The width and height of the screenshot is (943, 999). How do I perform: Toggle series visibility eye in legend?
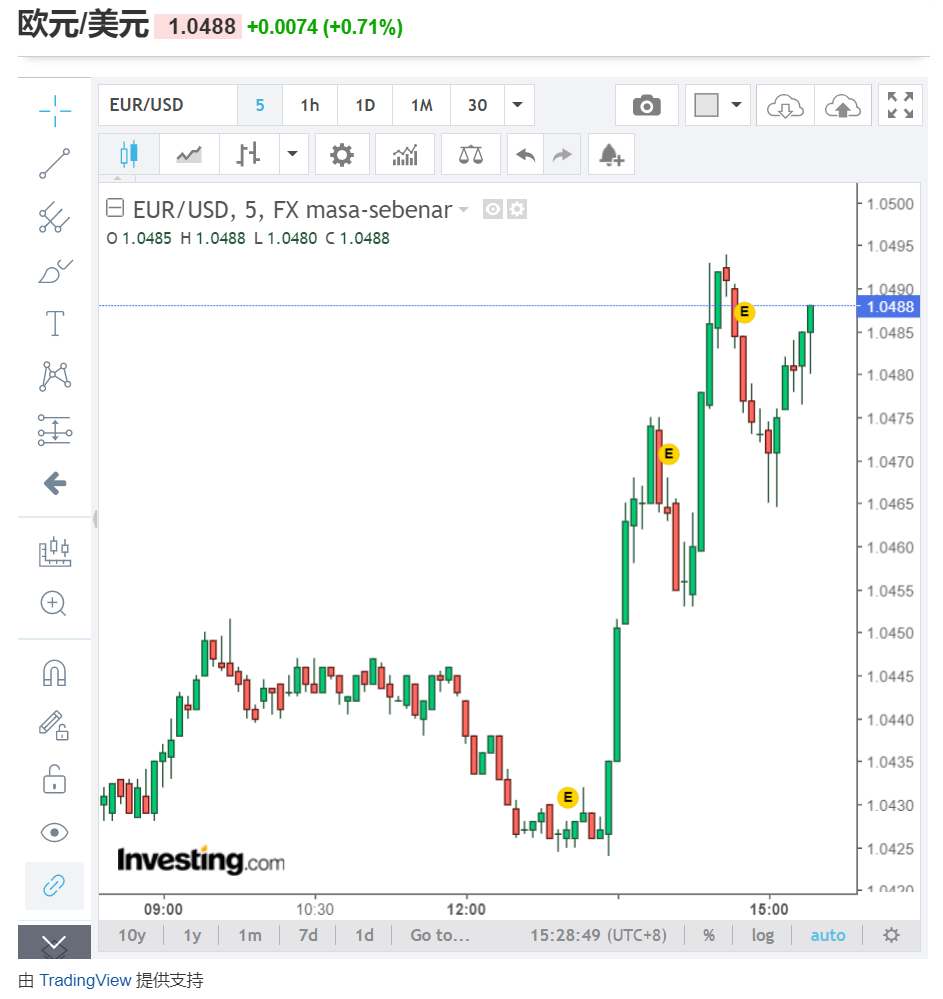coord(493,209)
